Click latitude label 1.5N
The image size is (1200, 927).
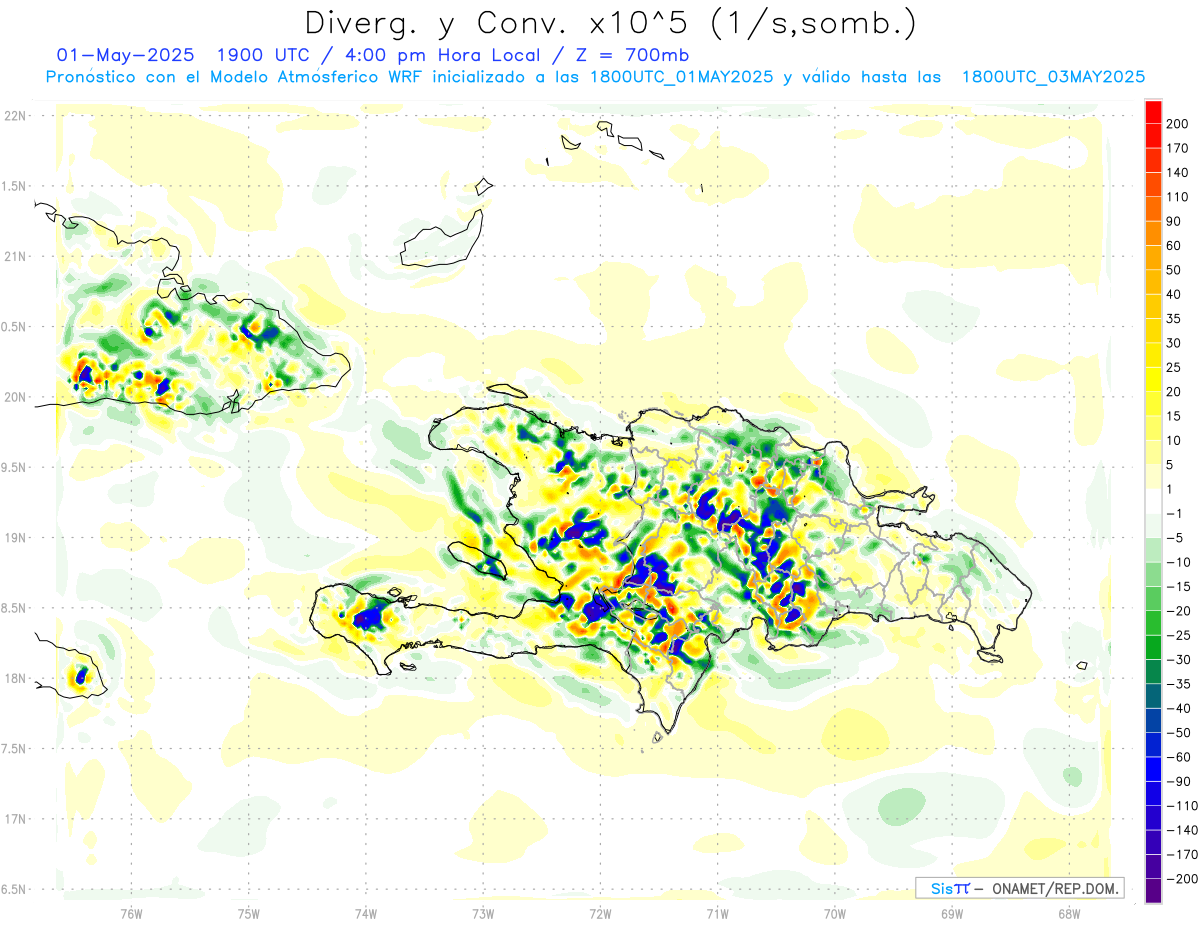click(15, 186)
